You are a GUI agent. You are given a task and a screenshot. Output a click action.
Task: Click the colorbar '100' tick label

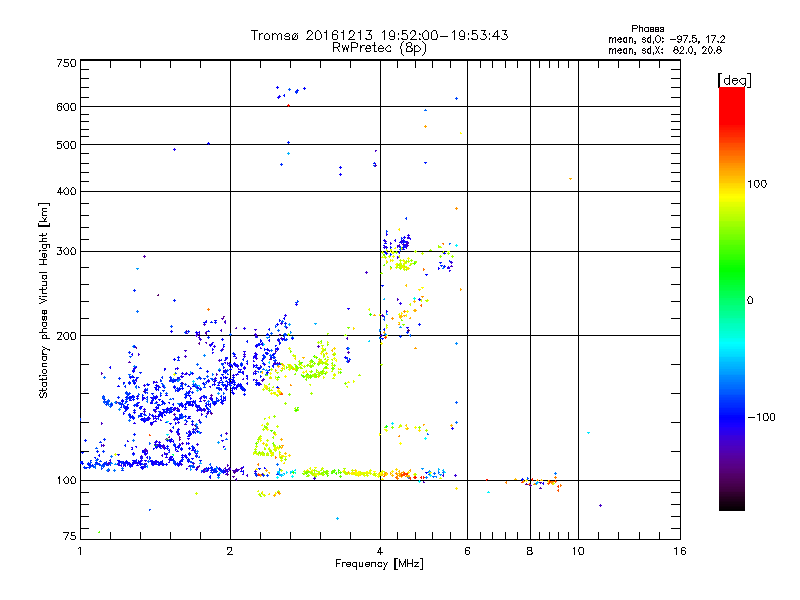(x=757, y=184)
